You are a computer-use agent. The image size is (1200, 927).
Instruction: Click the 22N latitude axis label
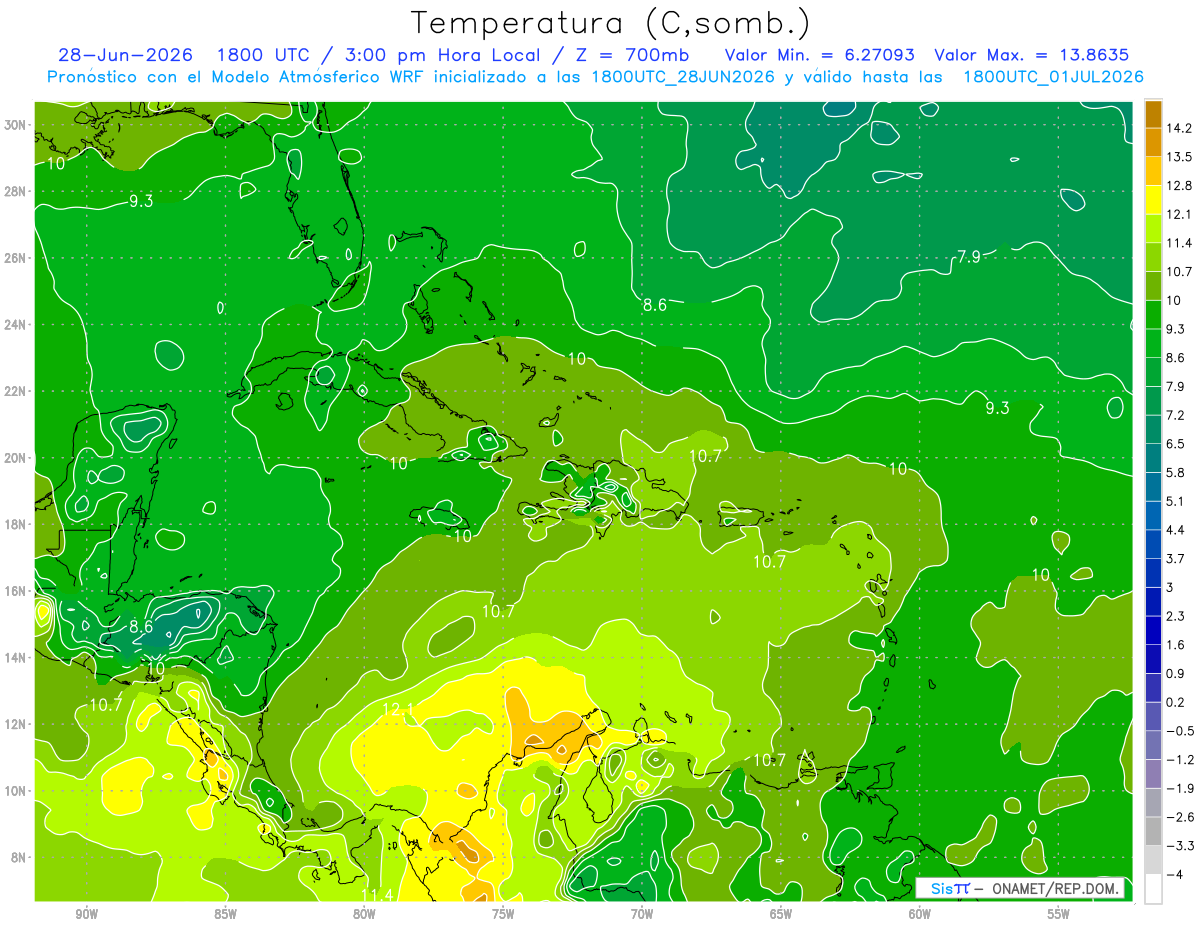15,391
